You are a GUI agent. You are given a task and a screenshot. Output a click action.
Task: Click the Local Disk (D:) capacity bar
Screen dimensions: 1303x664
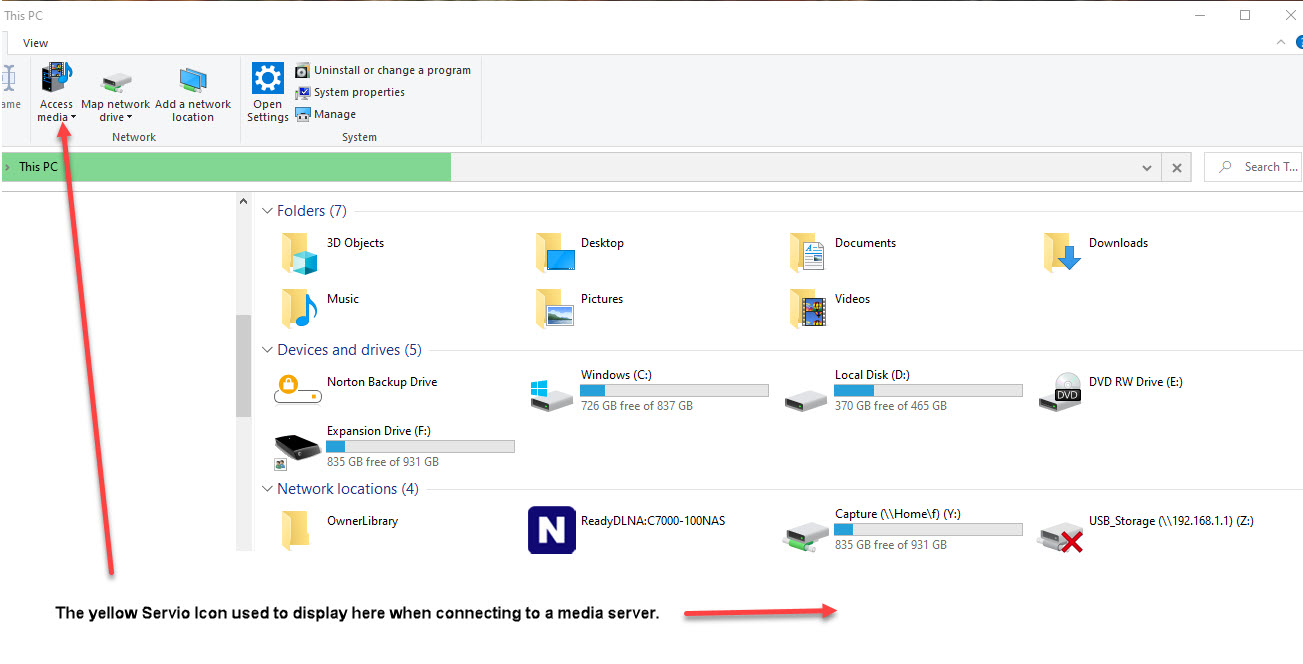[928, 390]
